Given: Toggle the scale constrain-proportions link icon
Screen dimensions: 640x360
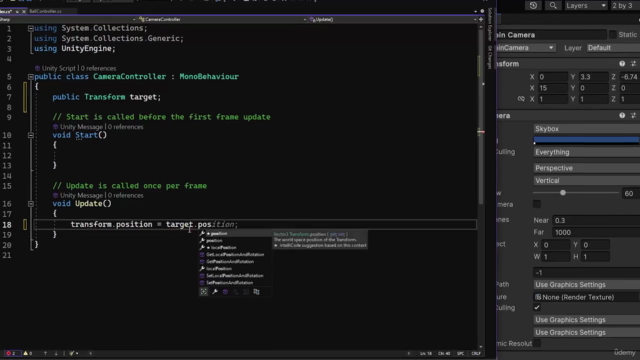Looking at the screenshot, I should pyautogui.click(x=521, y=99).
